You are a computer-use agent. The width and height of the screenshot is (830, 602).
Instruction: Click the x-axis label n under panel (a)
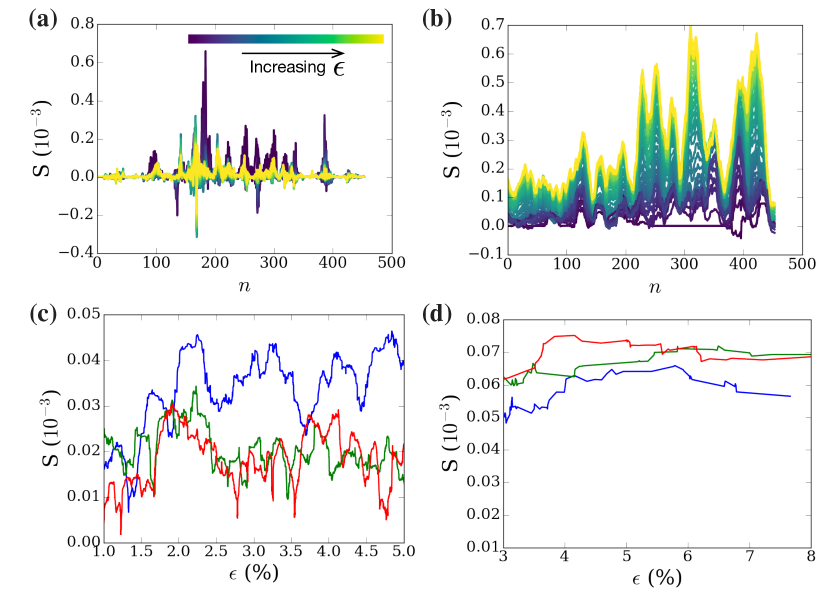244,286
